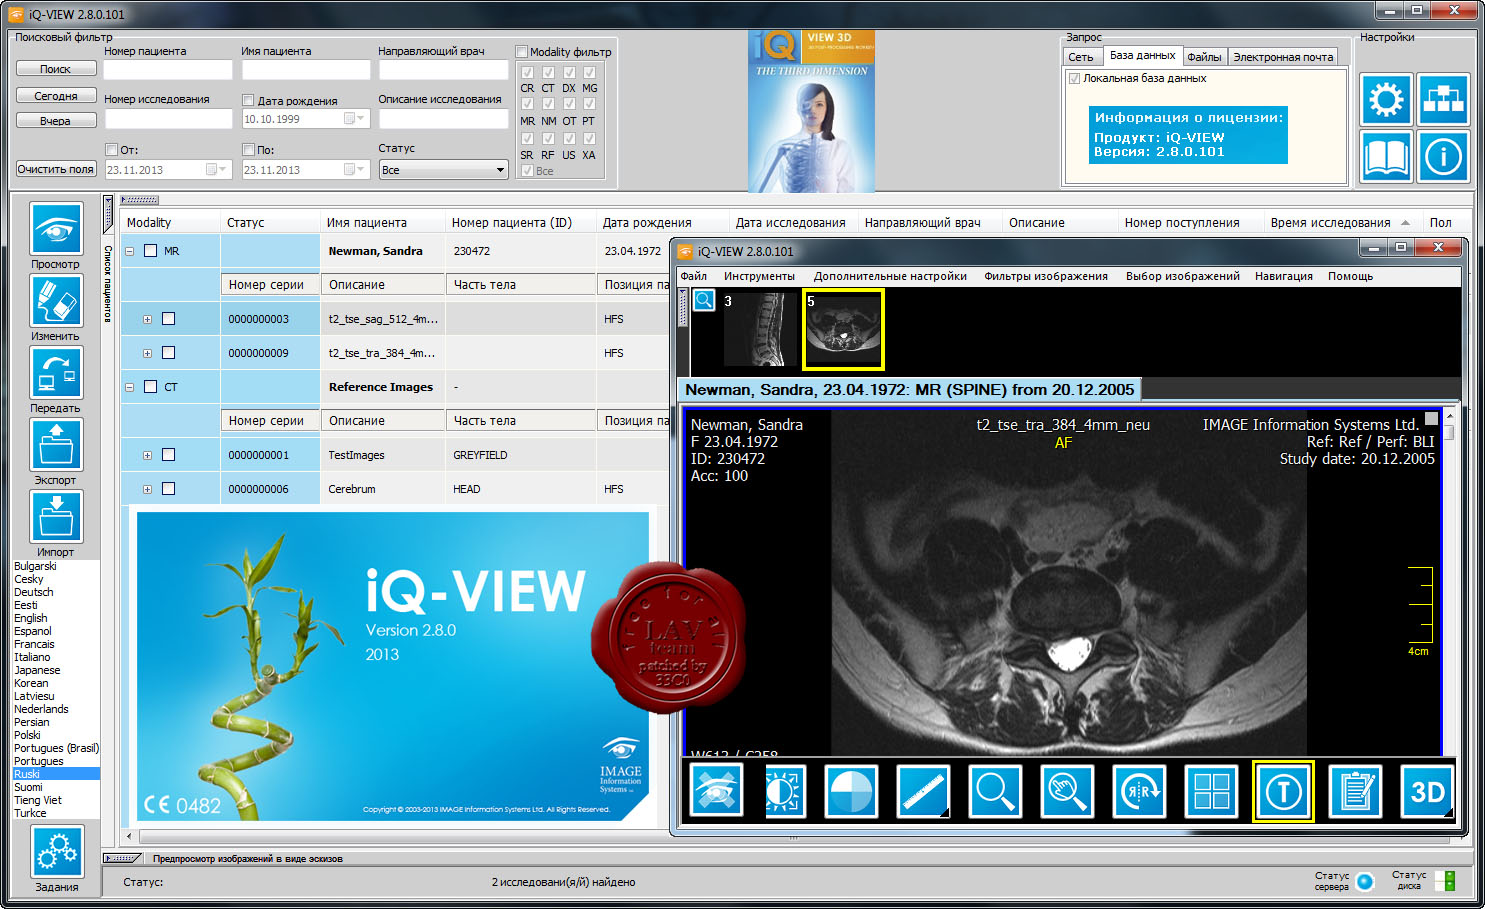Toggle the CR modality checkbox
This screenshot has width=1485, height=909.
point(527,72)
